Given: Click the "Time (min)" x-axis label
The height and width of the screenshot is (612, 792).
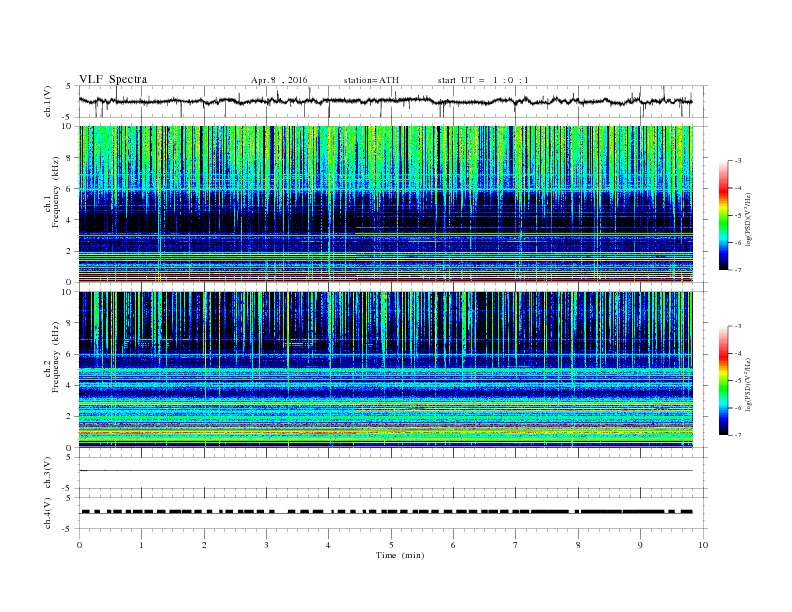Looking at the screenshot, I should click(x=400, y=555).
